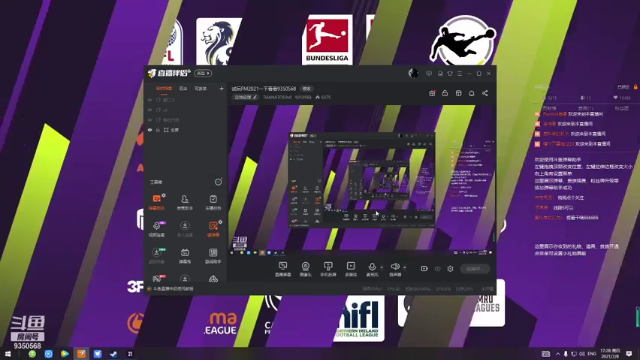640x360 pixels.
Task: Open the Windows notification center
Action: click(629, 353)
